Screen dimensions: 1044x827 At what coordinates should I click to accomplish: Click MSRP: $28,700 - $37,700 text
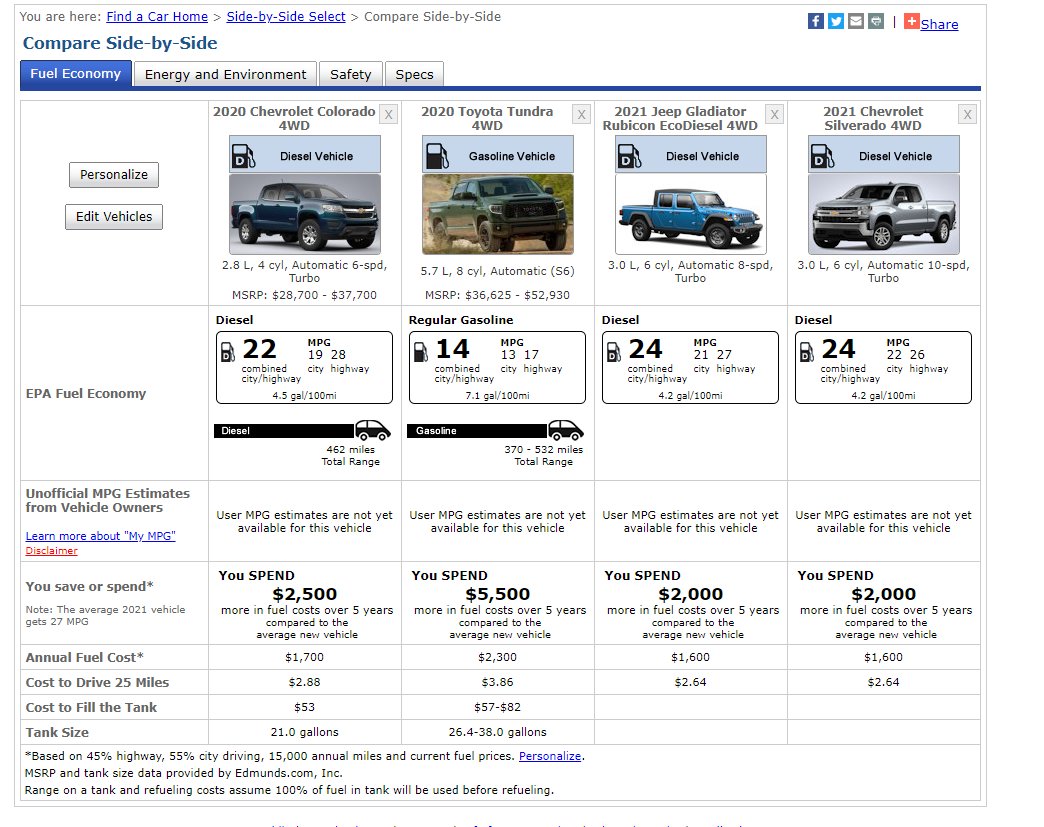pos(304,295)
